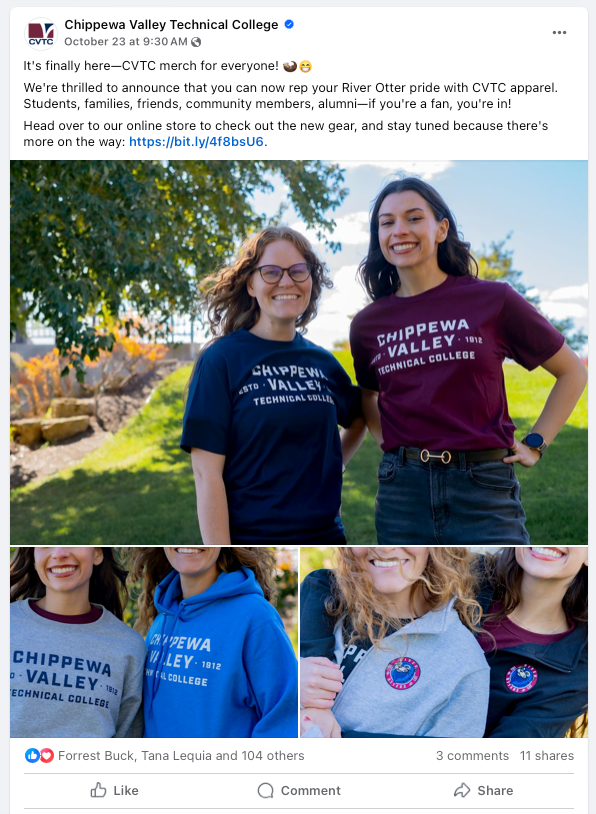Click the Share button label
The width and height of the screenshot is (596, 814).
495,790
